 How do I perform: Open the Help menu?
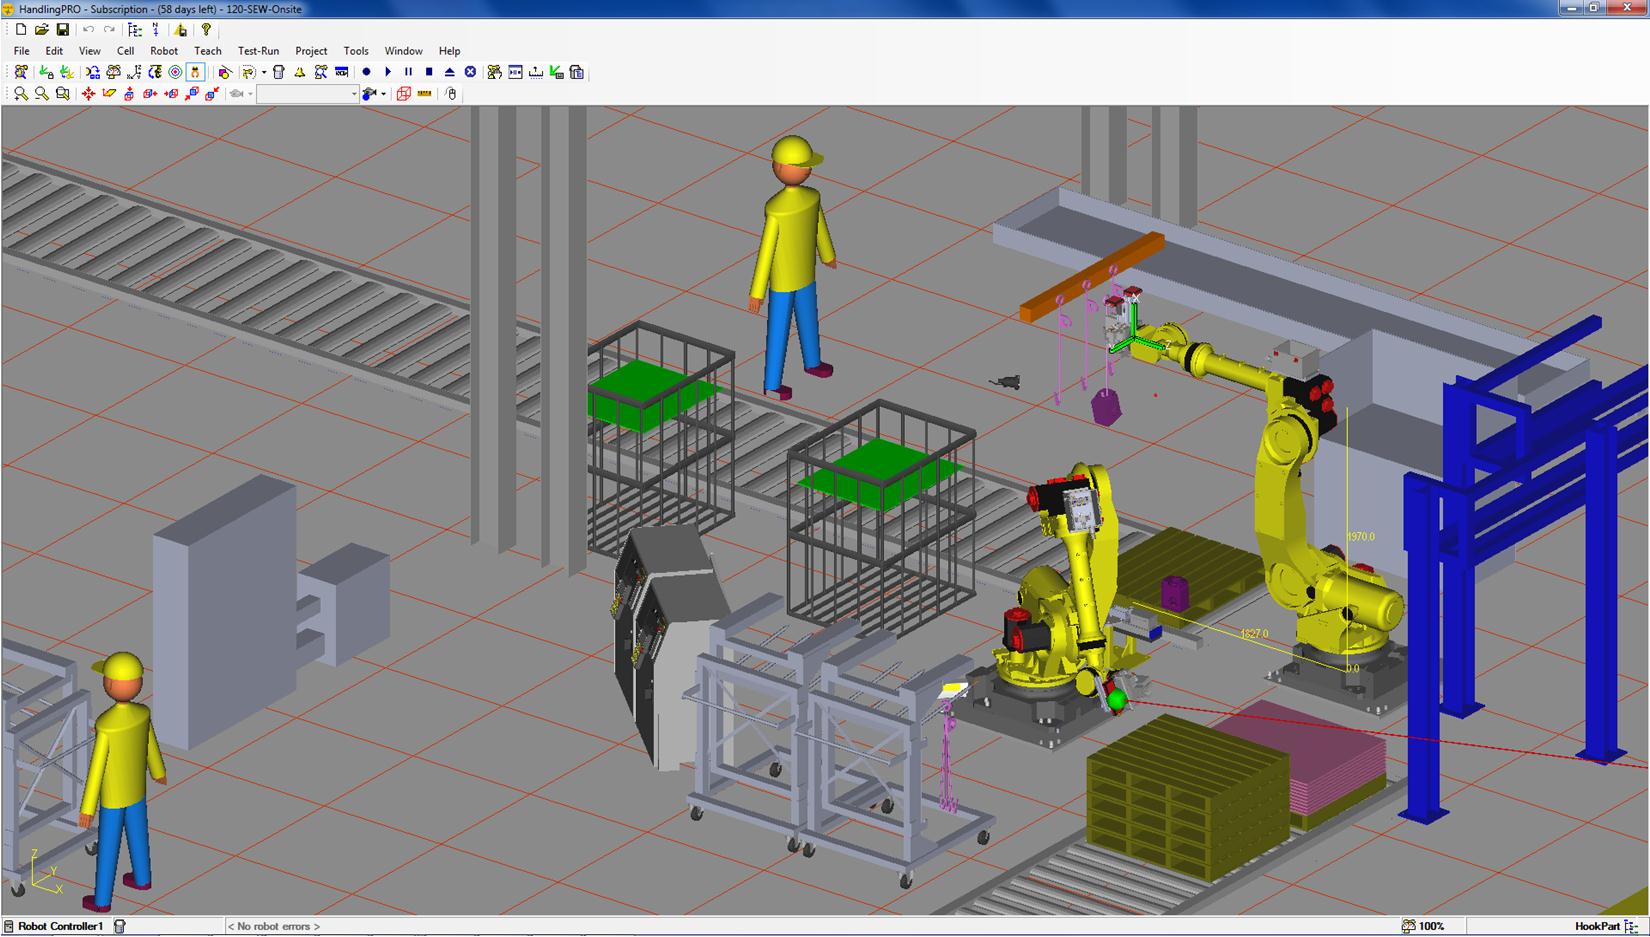point(449,51)
